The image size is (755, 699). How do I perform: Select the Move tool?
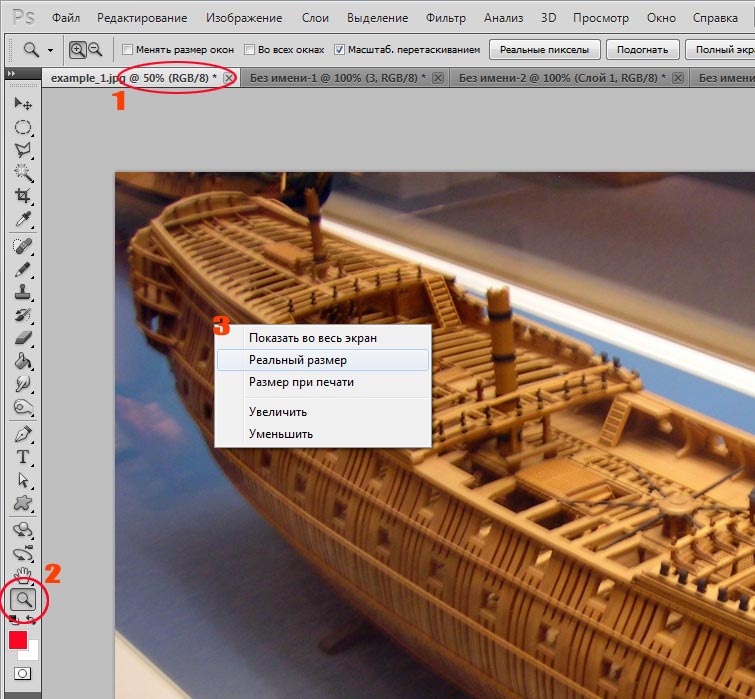22,104
